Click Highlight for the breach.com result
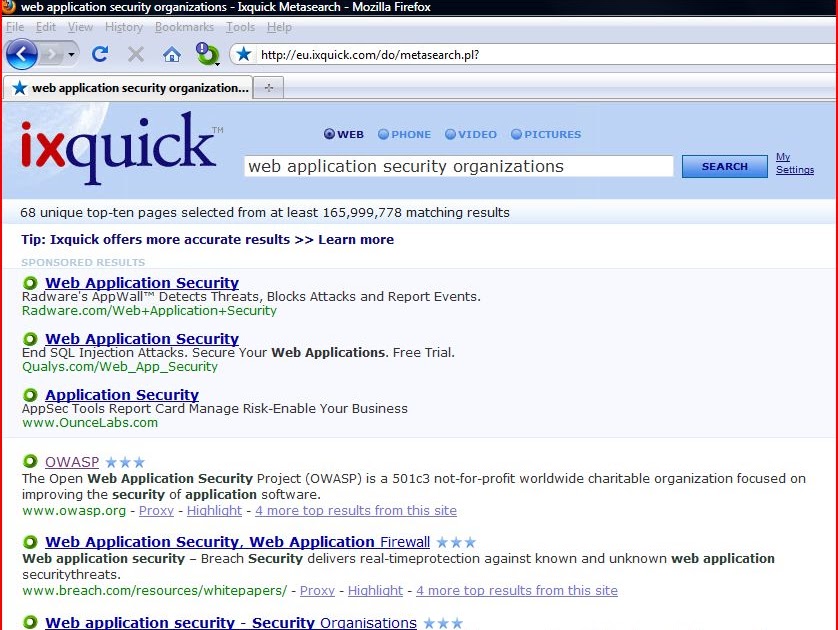 click(375, 590)
